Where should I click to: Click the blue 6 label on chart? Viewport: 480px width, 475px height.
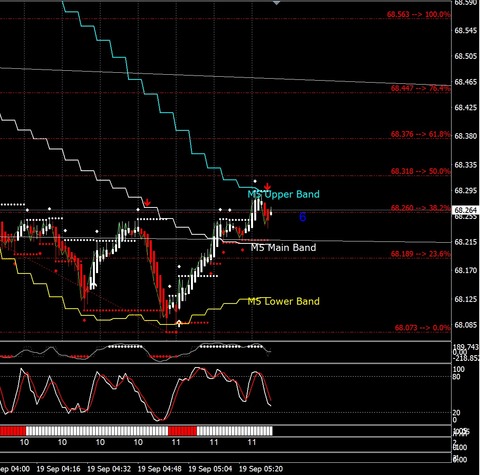(302, 217)
